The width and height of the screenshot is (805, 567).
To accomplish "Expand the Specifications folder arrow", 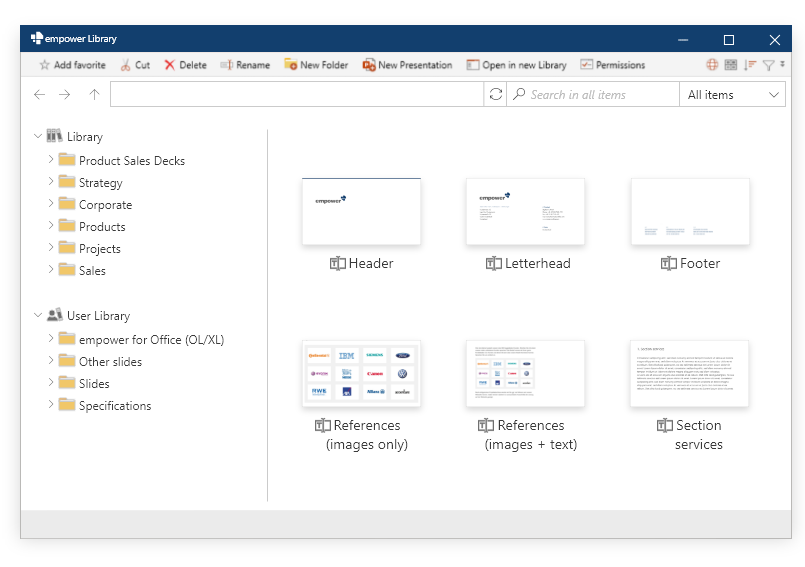I will coord(51,405).
